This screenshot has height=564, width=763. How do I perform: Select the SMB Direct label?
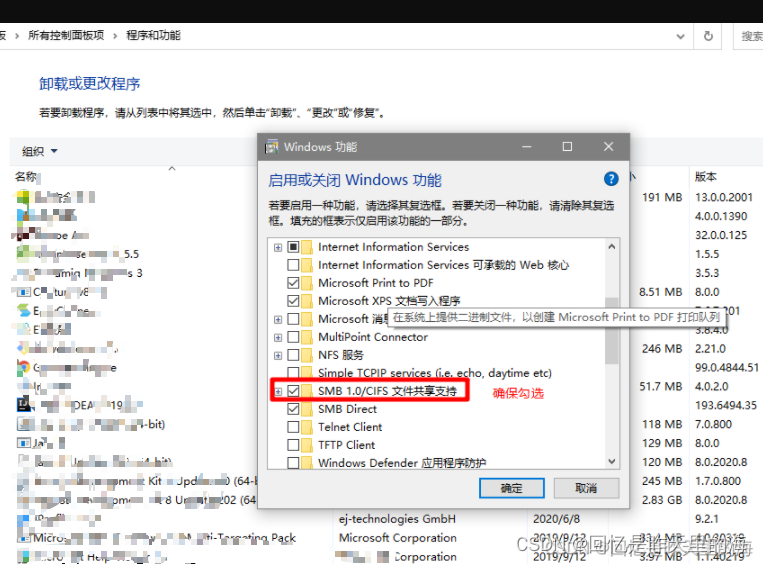coord(347,409)
